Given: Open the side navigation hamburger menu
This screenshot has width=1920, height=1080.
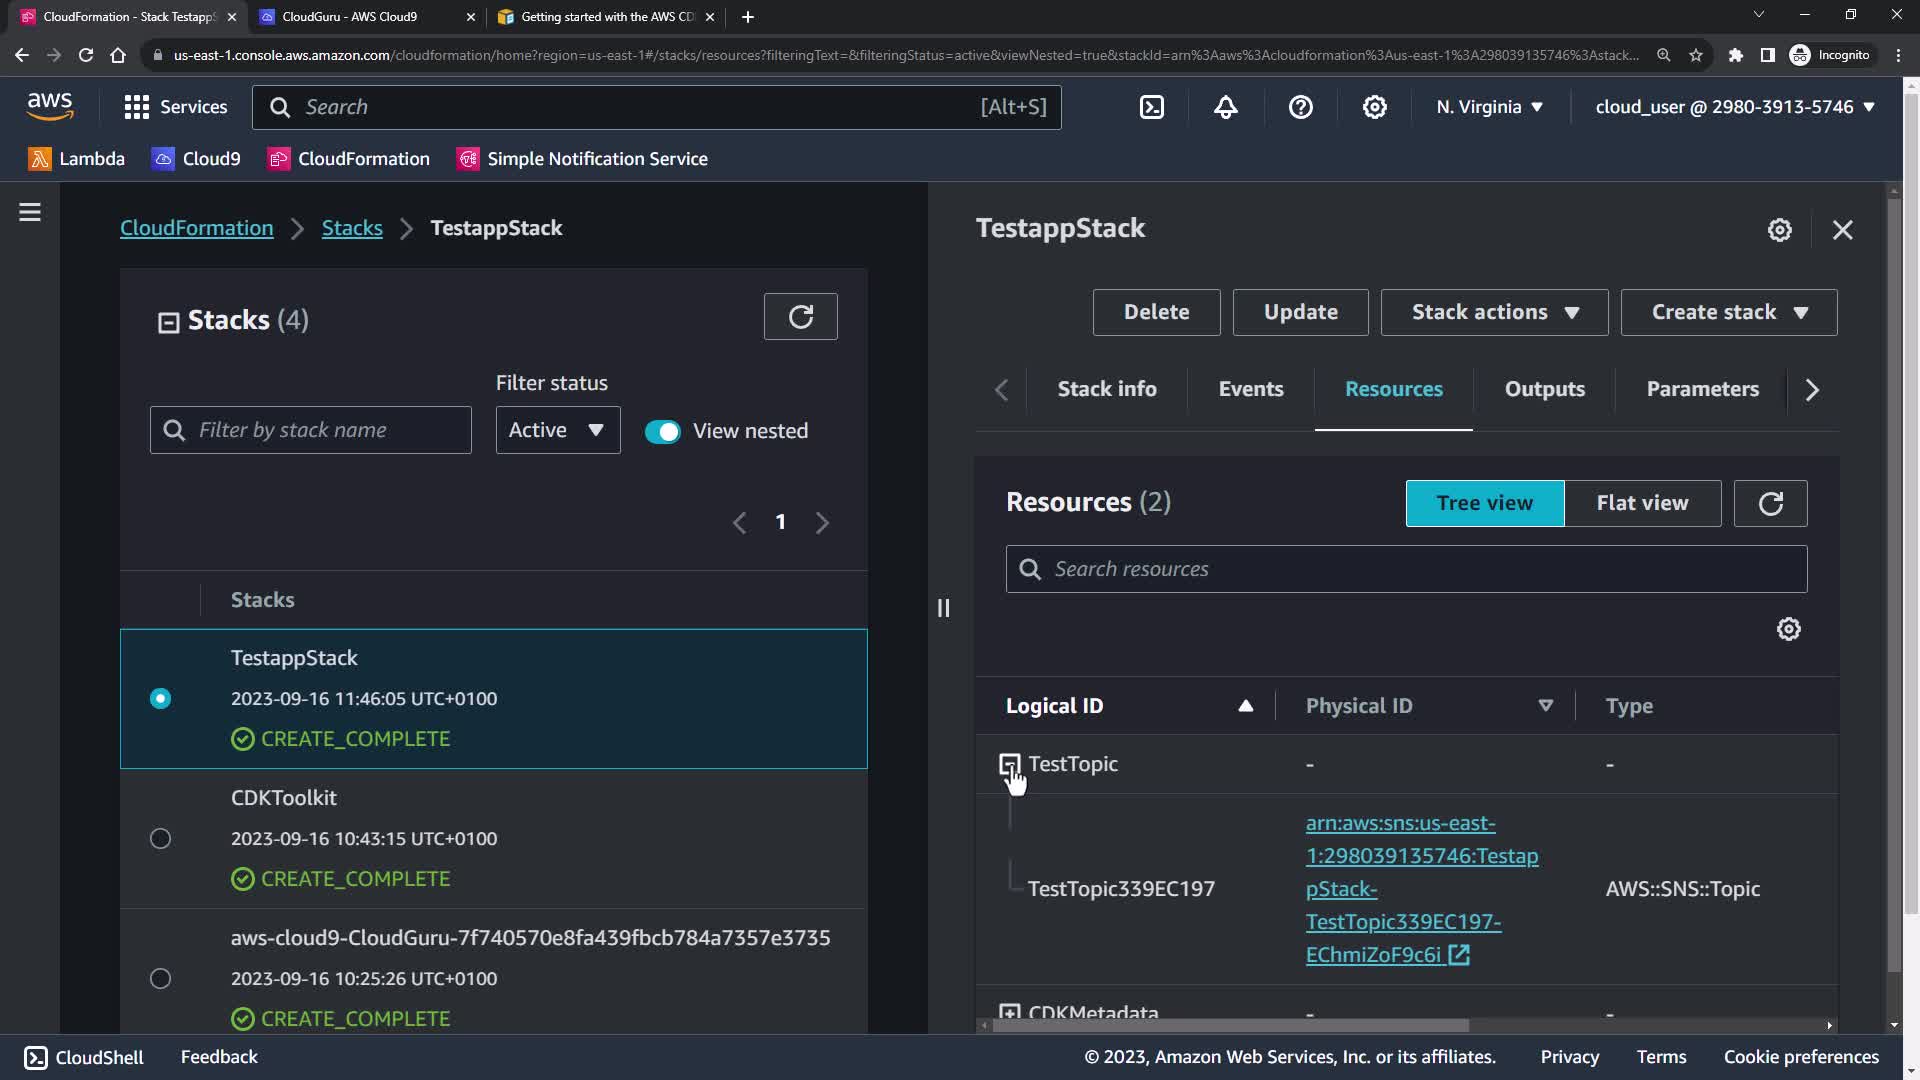Looking at the screenshot, I should point(30,212).
